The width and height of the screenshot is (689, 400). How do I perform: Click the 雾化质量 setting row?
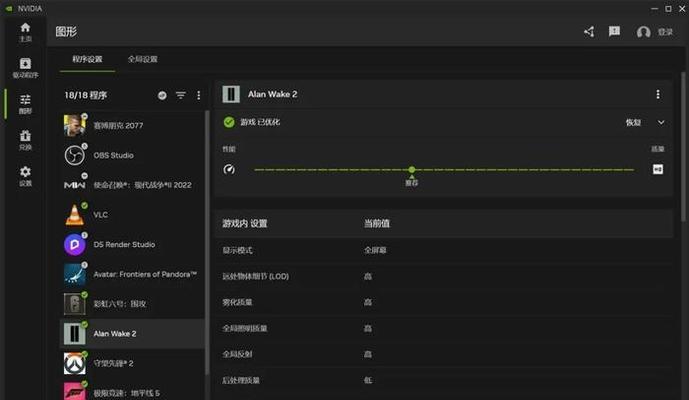point(444,302)
